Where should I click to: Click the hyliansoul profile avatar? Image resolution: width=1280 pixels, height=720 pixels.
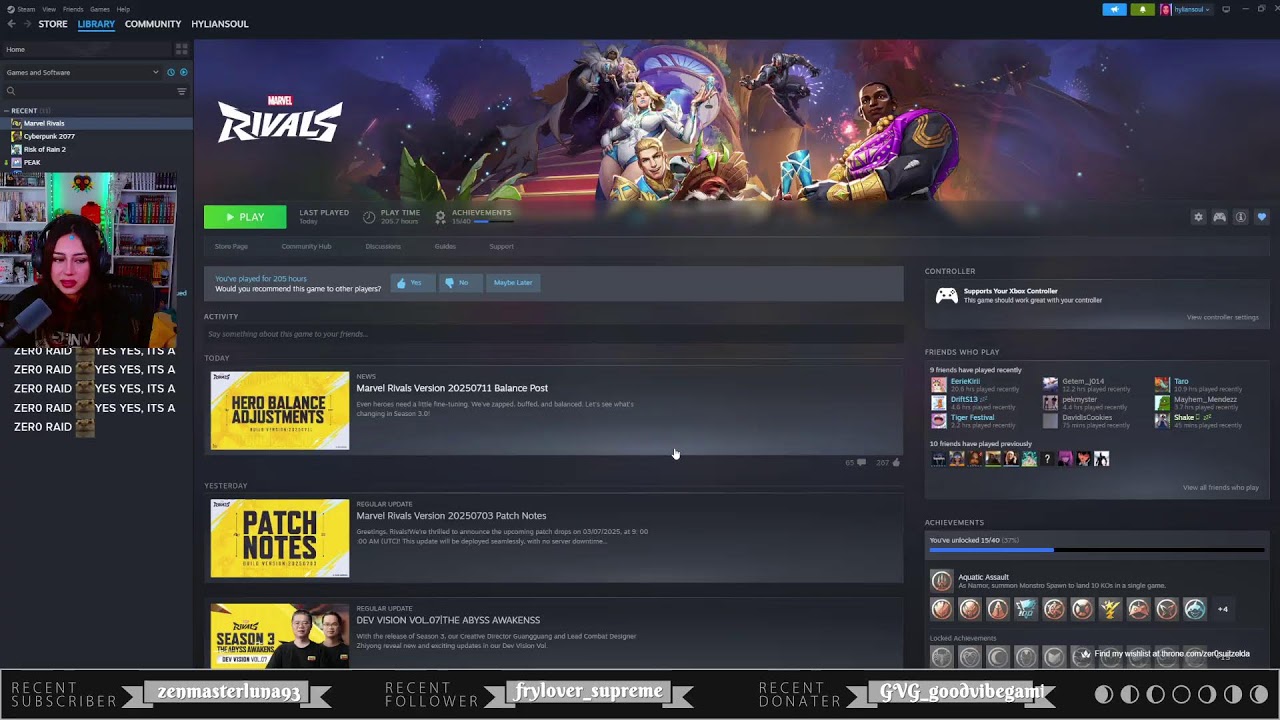1166,9
